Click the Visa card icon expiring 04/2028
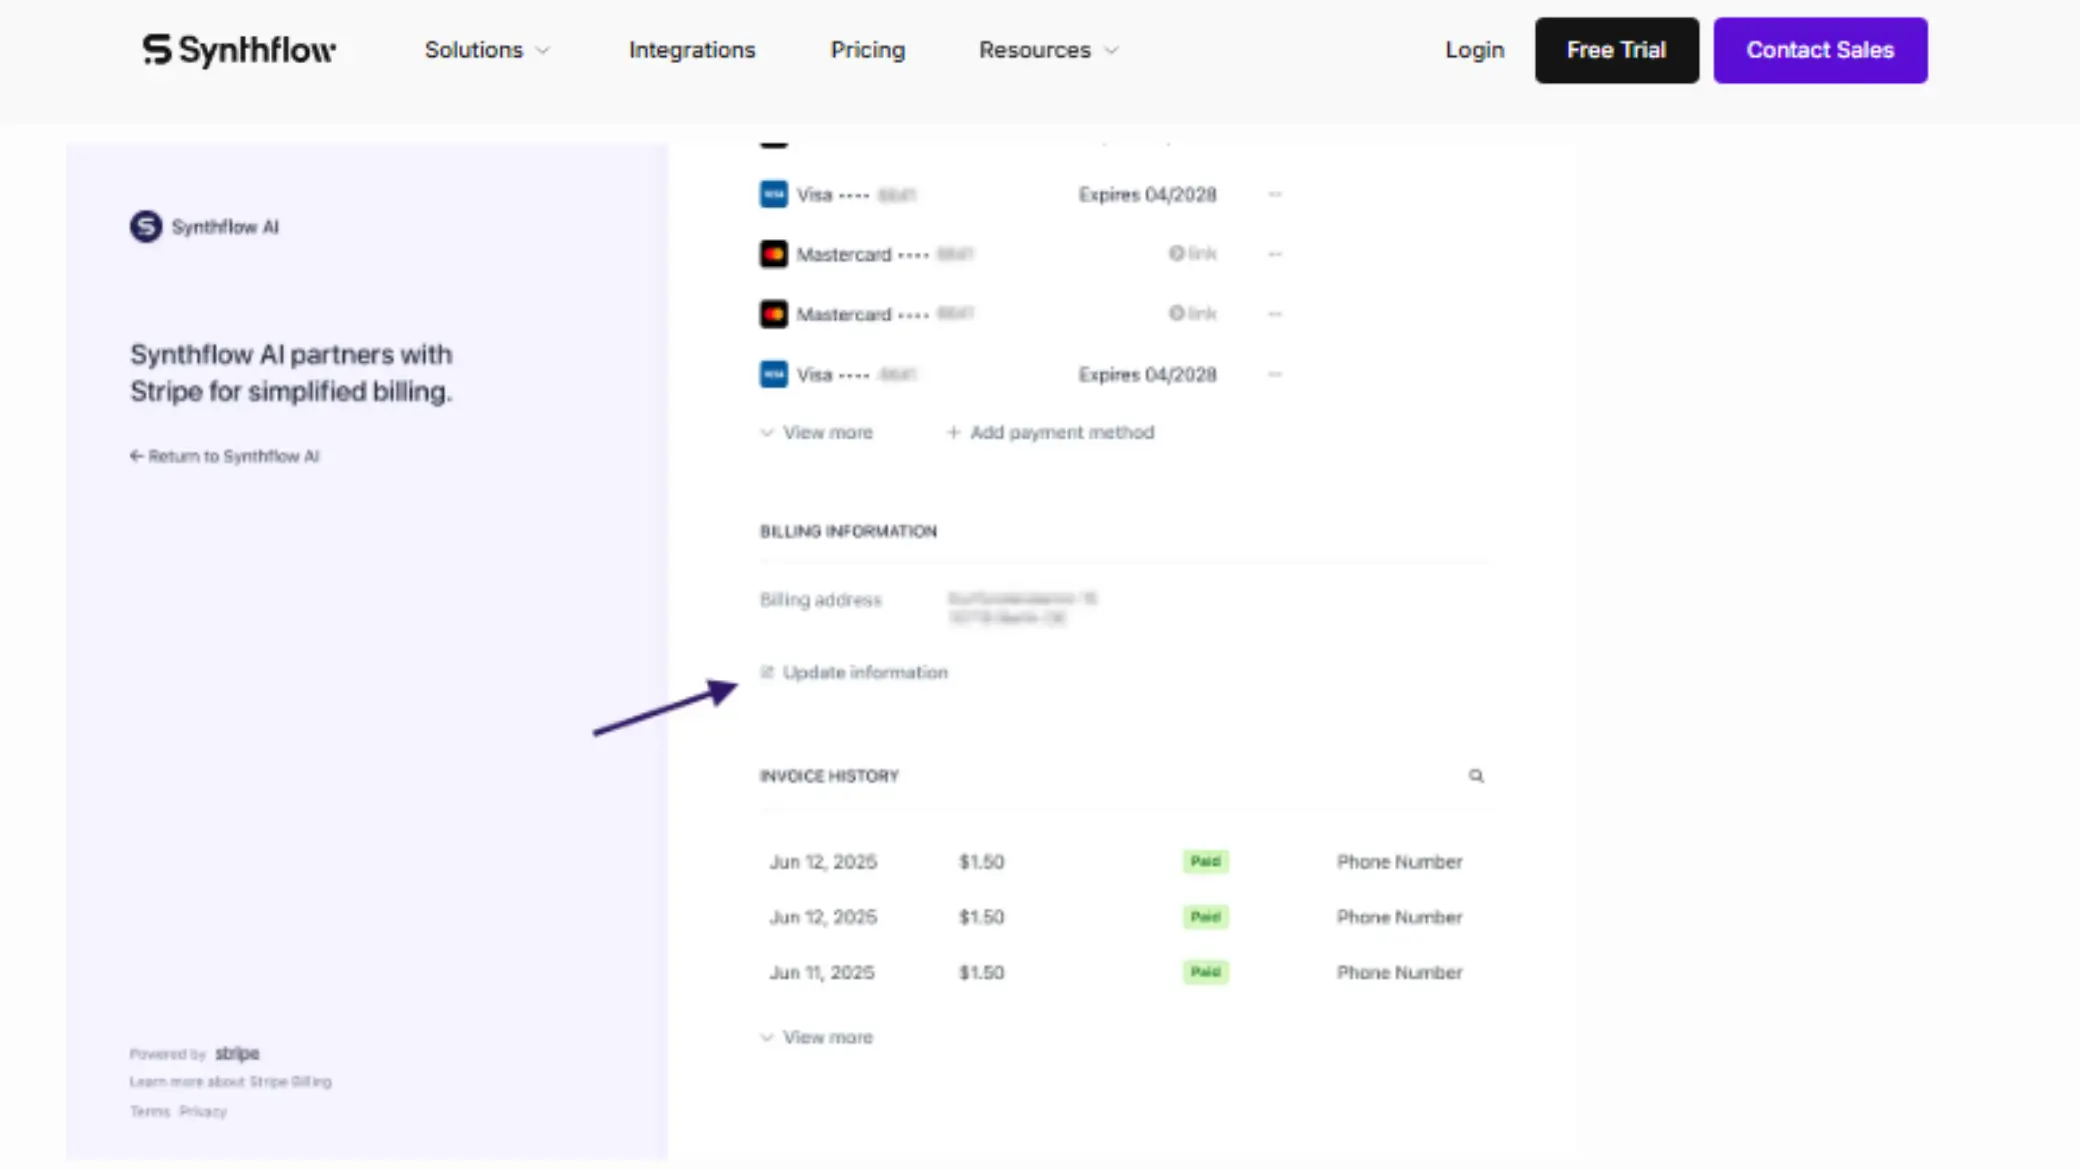 pos(773,194)
